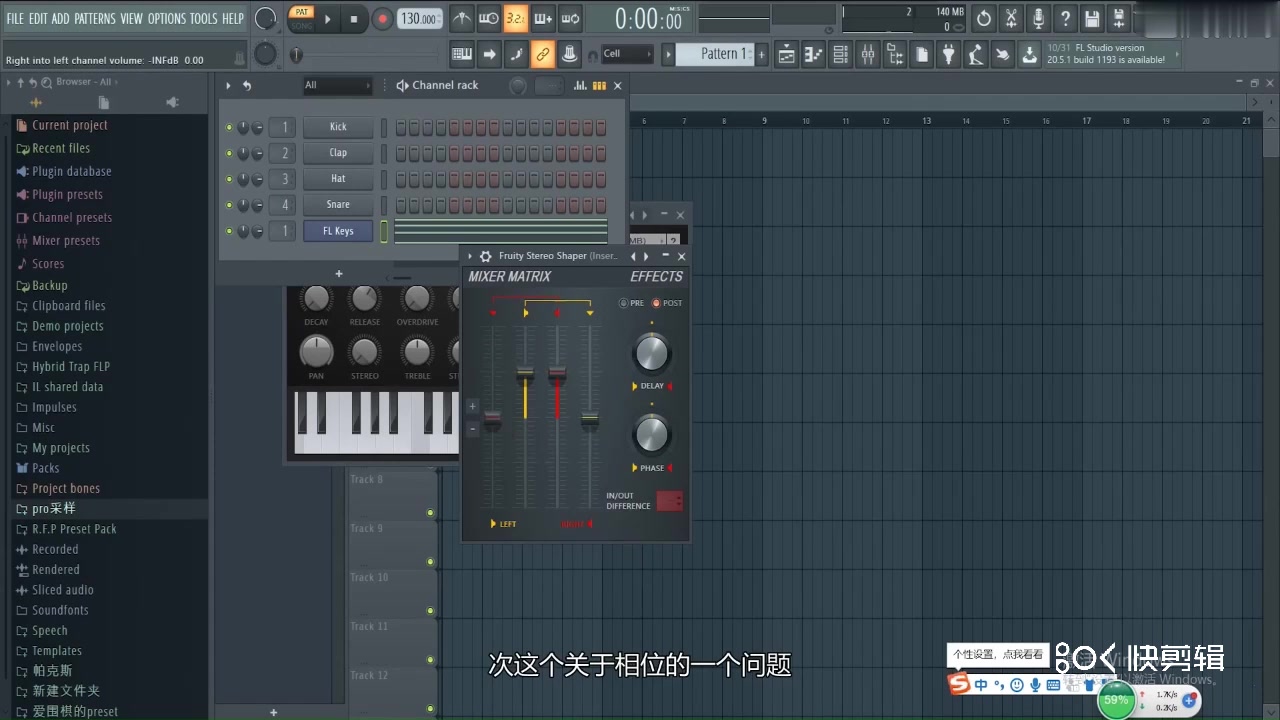Screen dimensions: 1280x720
Task: Click the play button in transport
Action: [327, 18]
